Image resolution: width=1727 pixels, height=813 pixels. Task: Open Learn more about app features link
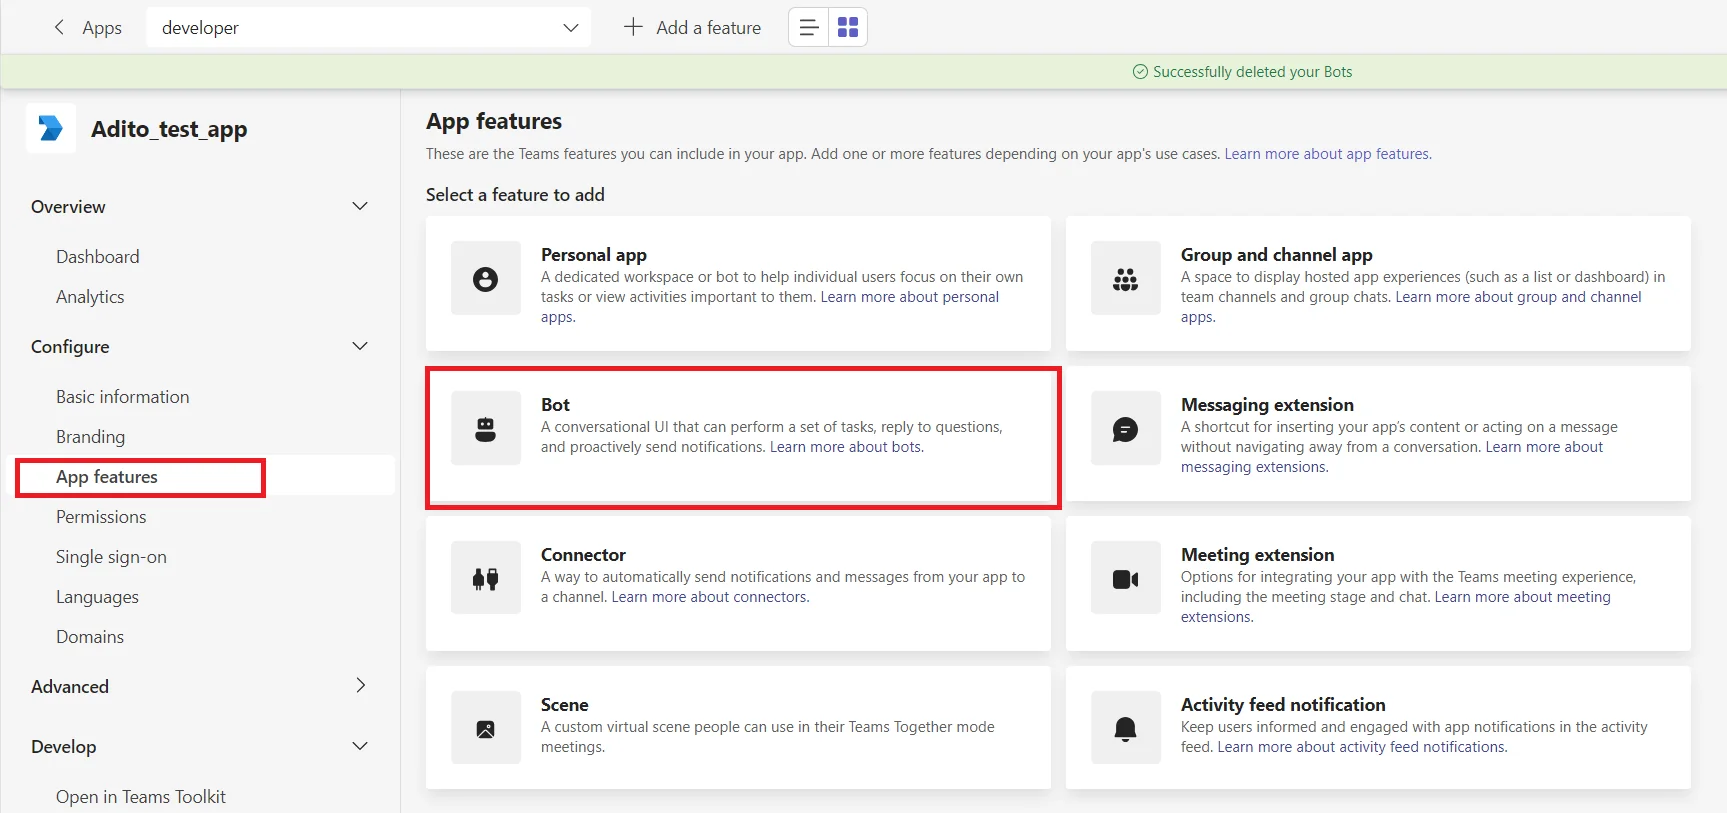1328,154
